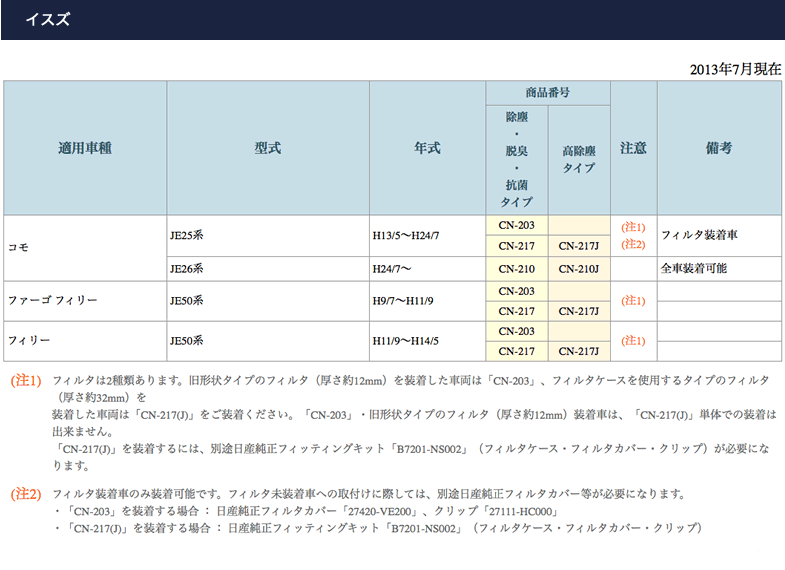Click (注1) in the H9/7〜H11/9 row
The height and width of the screenshot is (570, 785).
point(633,301)
